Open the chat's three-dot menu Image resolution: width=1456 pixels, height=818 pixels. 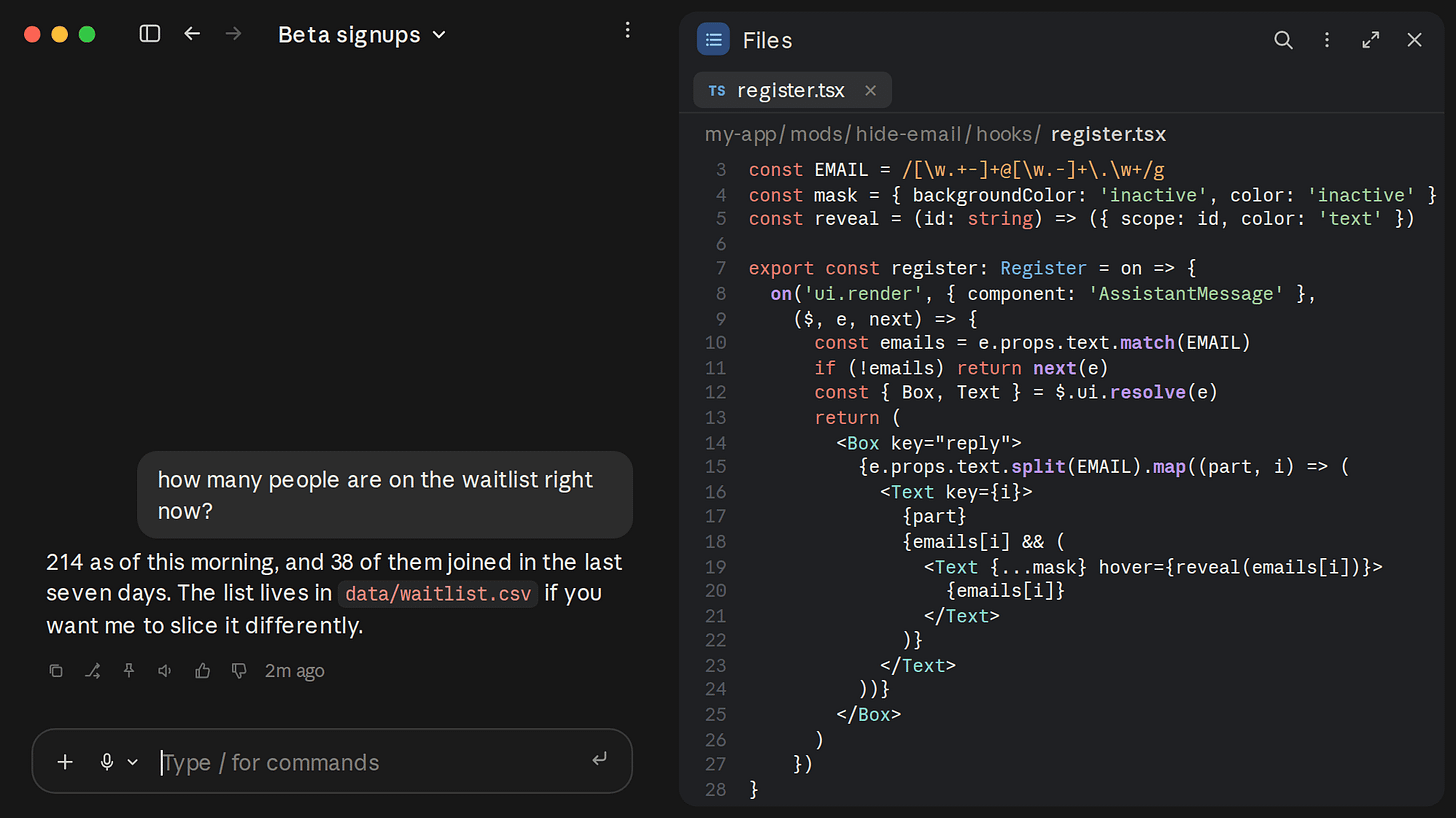click(628, 30)
